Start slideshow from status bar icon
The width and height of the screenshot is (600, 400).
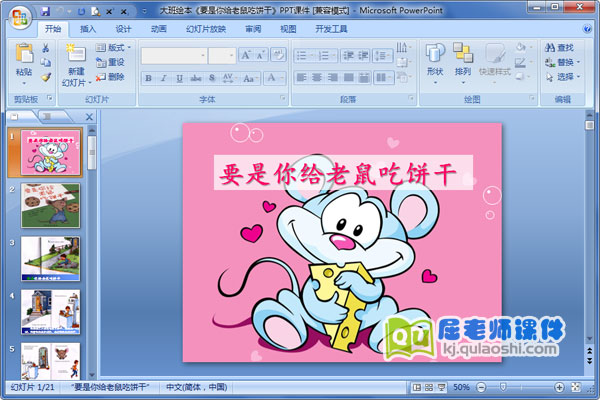tap(441, 387)
